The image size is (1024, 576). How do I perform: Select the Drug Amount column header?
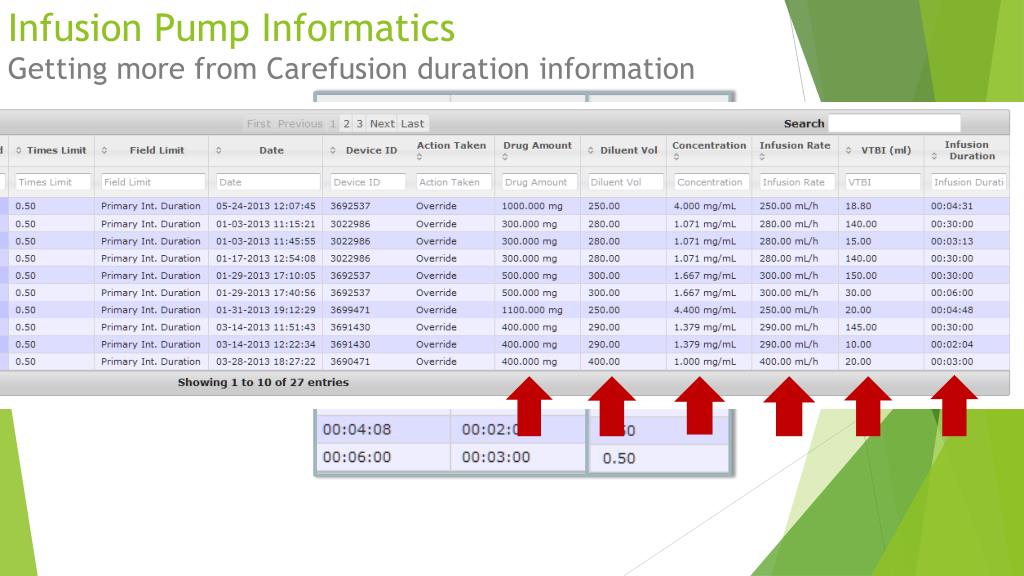click(537, 146)
